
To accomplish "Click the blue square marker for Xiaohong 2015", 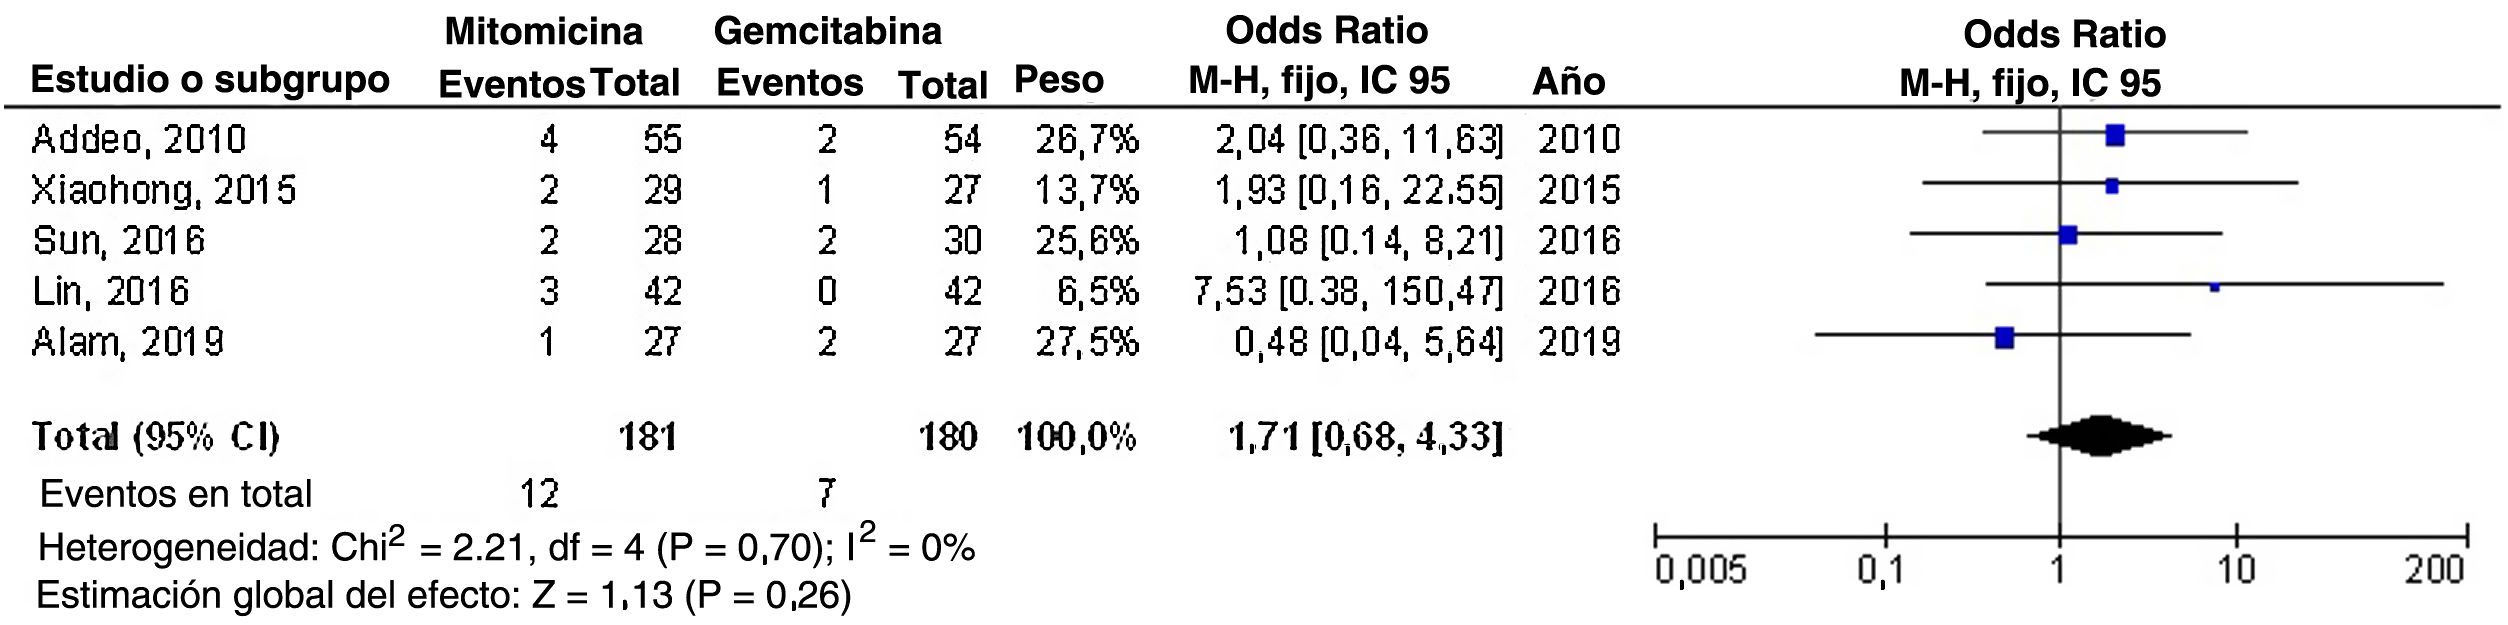I will (x=2111, y=186).
